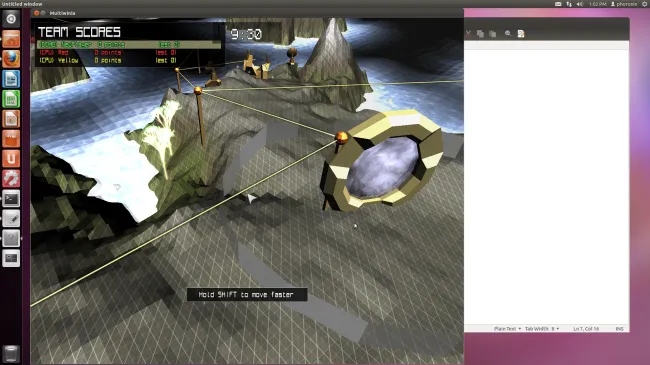650x365 pixels.
Task: Open the Terminal launcher icon
Action: (x=11, y=199)
